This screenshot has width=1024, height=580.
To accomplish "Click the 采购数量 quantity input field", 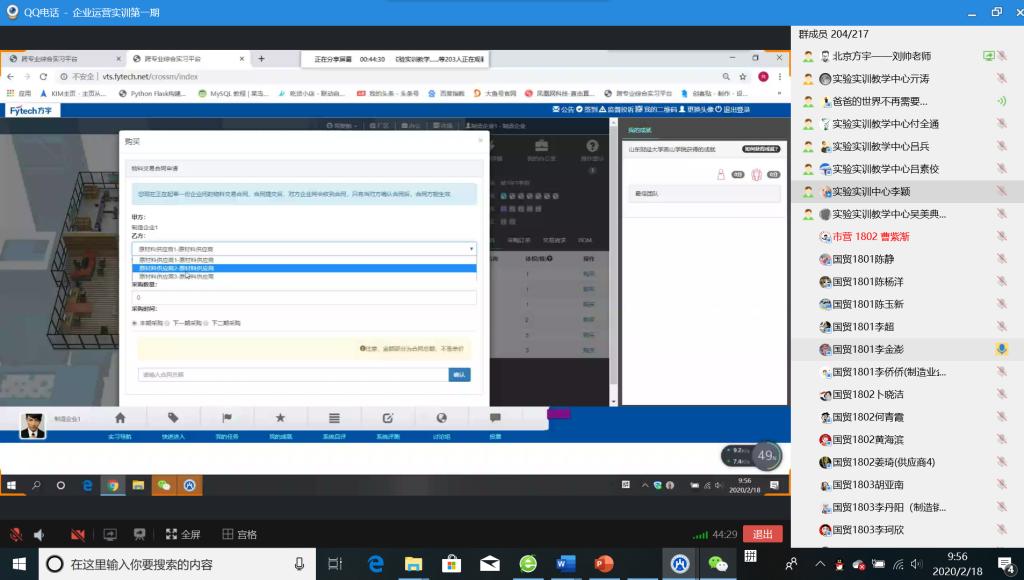I will (304, 297).
